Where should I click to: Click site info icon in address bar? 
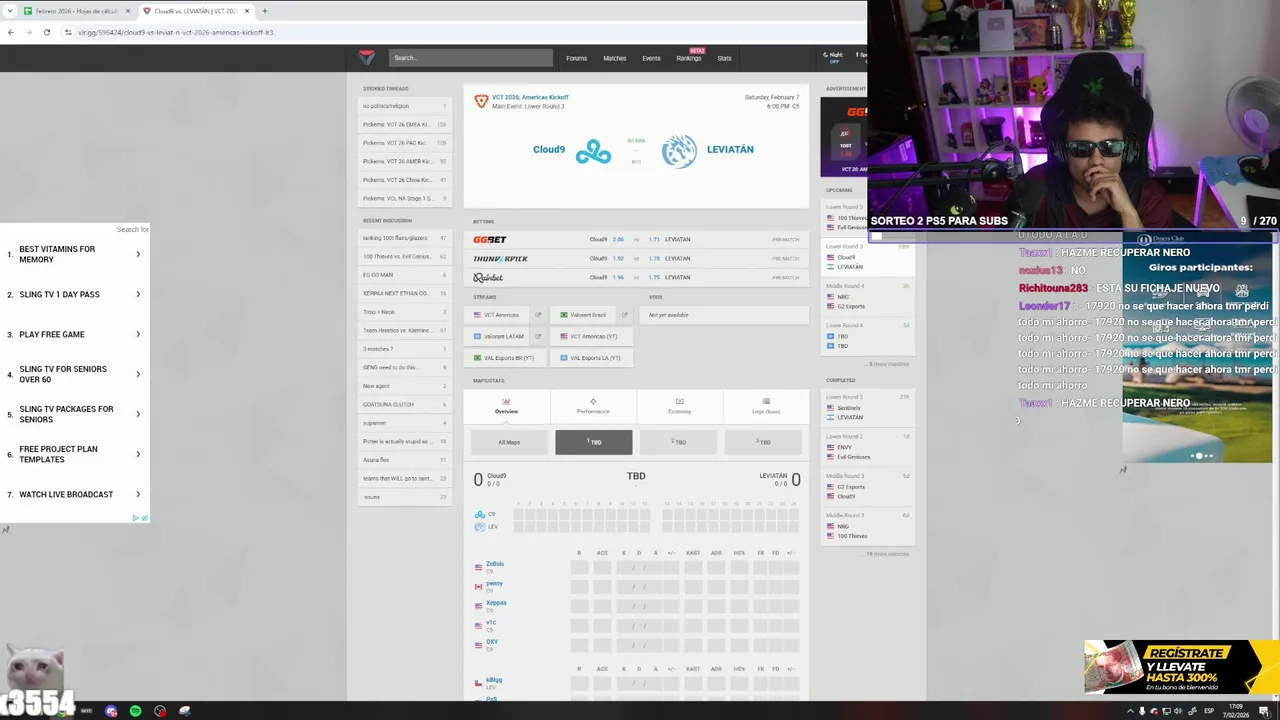click(68, 32)
